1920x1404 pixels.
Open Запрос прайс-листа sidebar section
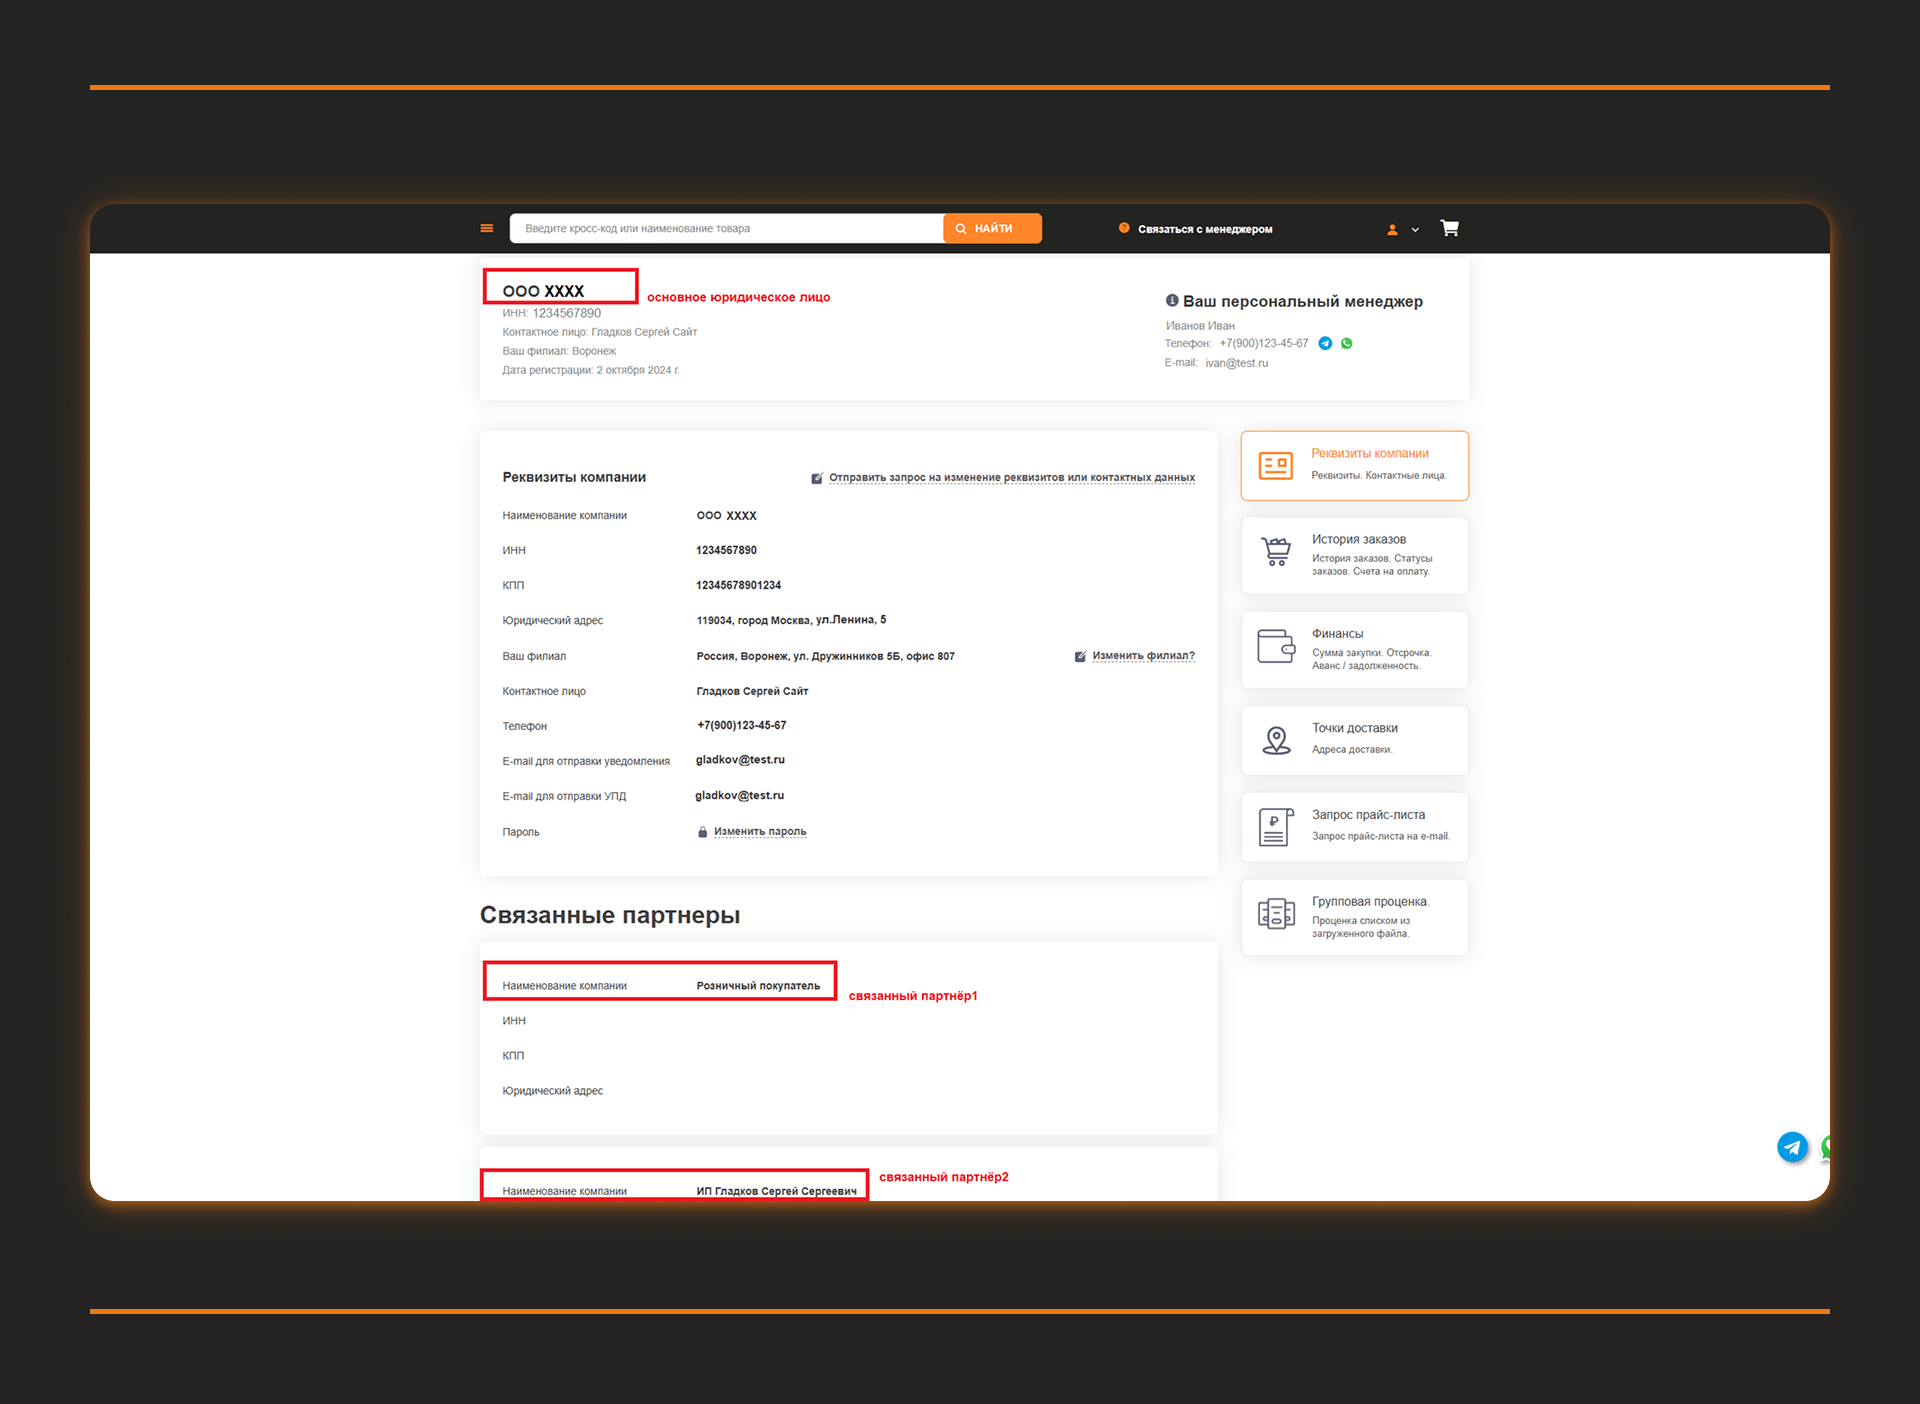tap(1354, 827)
